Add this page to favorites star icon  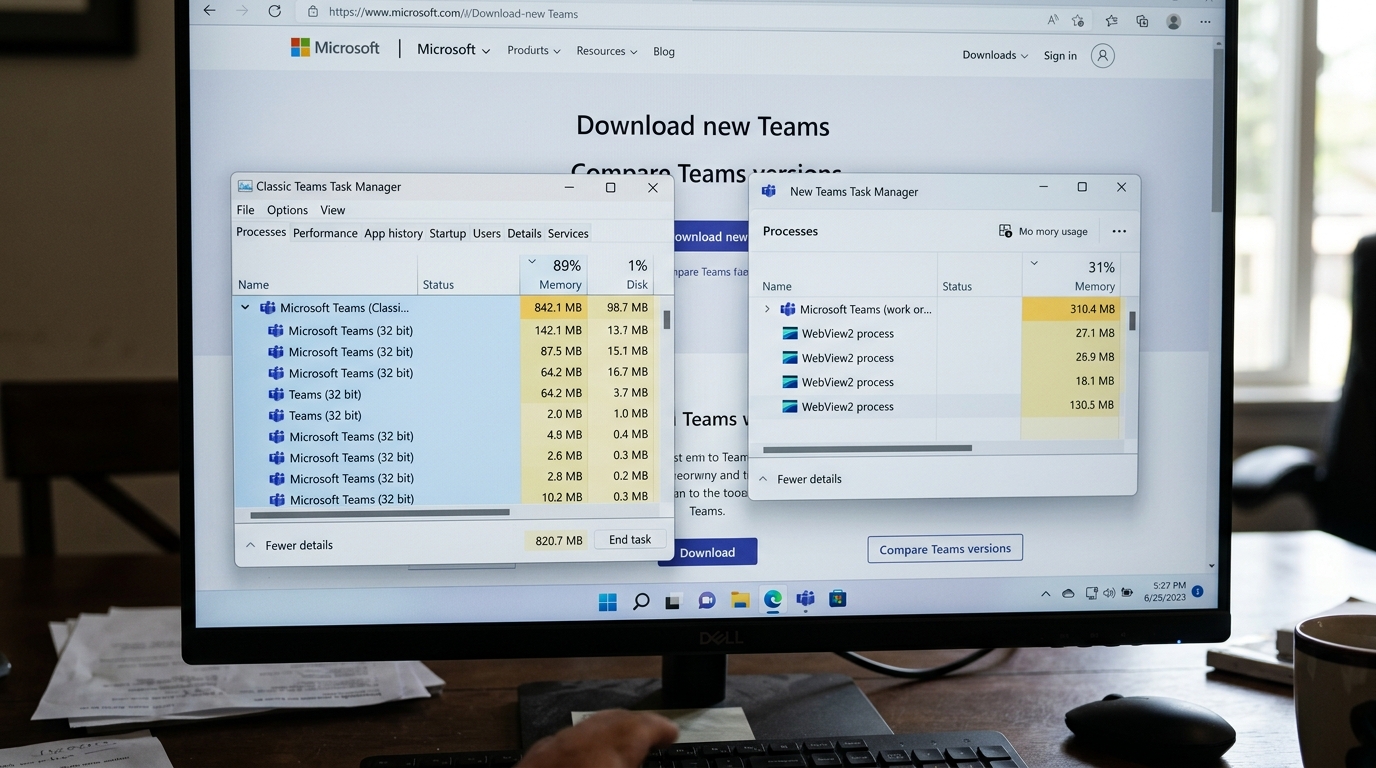click(x=1078, y=20)
